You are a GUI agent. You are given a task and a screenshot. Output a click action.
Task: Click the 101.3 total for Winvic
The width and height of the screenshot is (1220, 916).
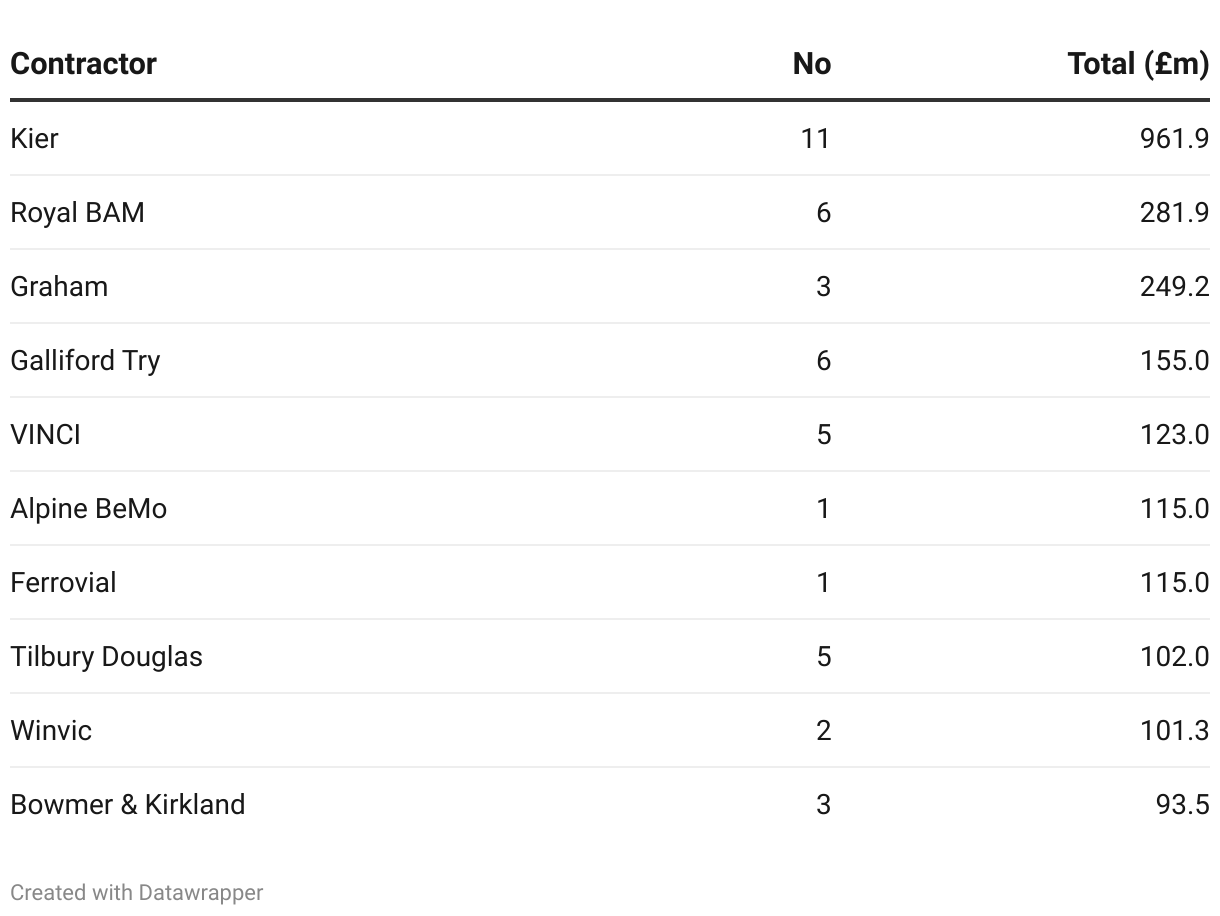pyautogui.click(x=1174, y=731)
